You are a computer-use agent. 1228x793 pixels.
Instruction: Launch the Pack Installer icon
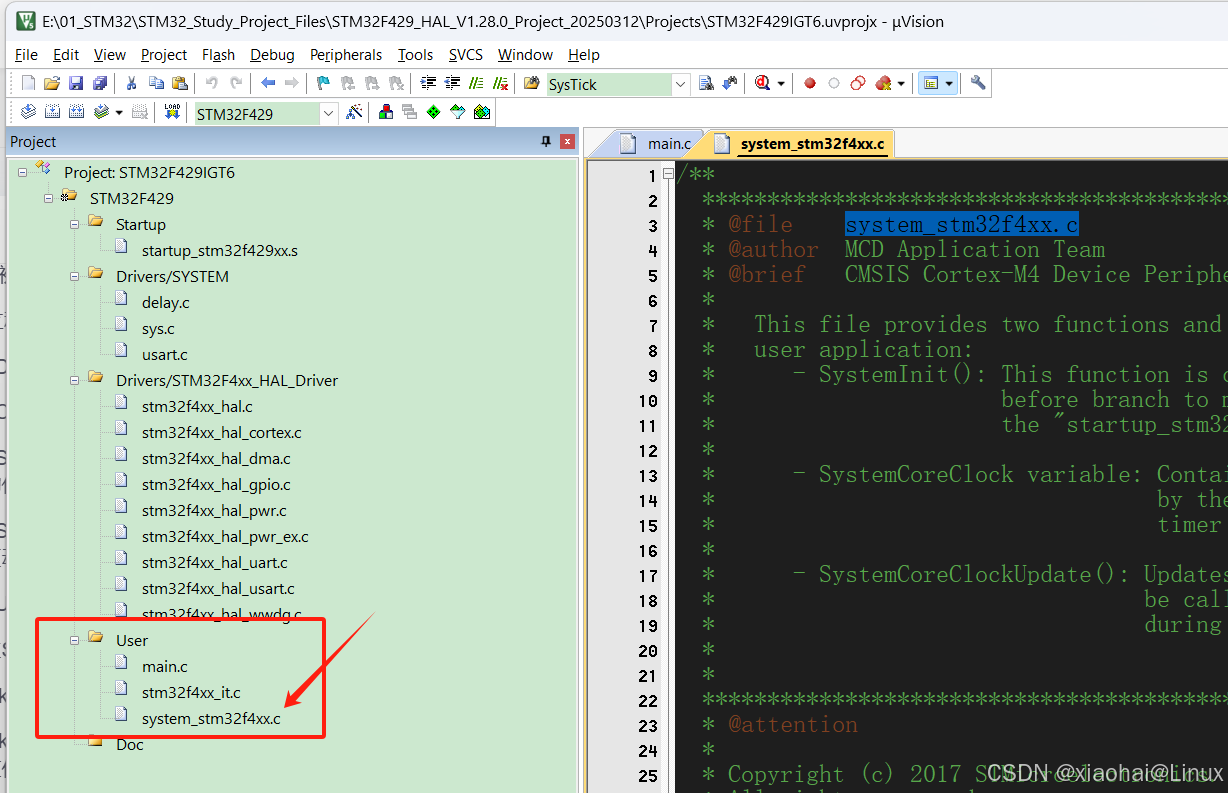482,112
